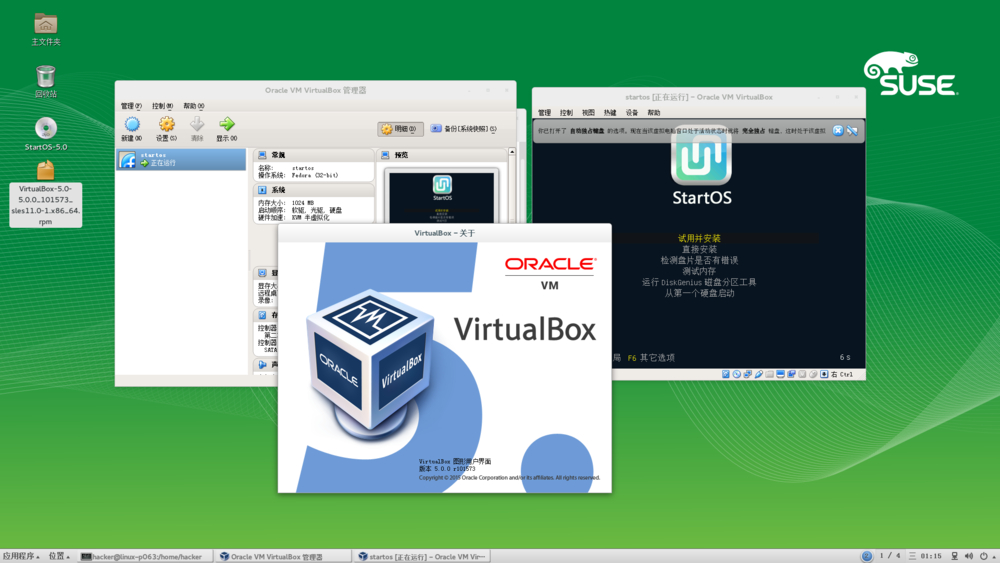Click the grey CPU virtualization V status icon
This screenshot has height=563, width=1000.
point(802,374)
